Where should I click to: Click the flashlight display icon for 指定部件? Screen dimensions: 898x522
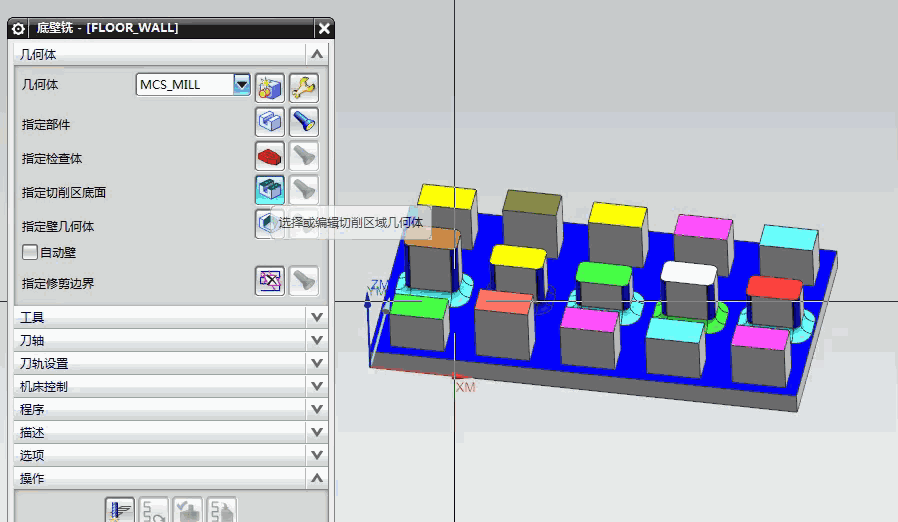[x=304, y=121]
